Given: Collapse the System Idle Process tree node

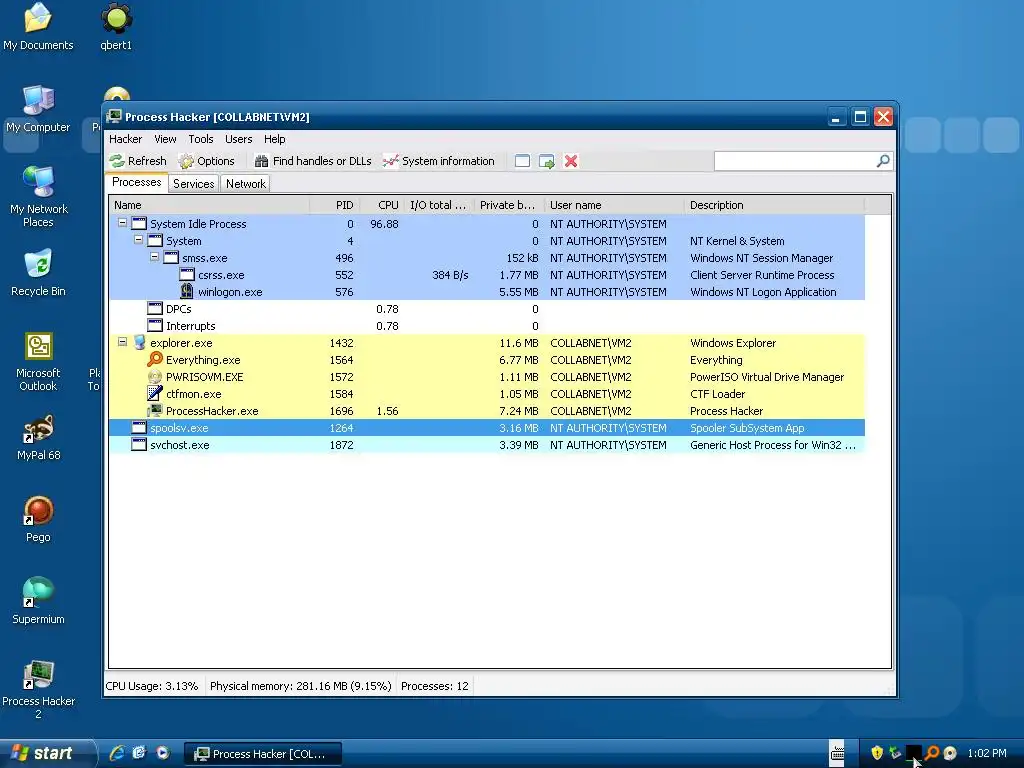Looking at the screenshot, I should (x=122, y=223).
